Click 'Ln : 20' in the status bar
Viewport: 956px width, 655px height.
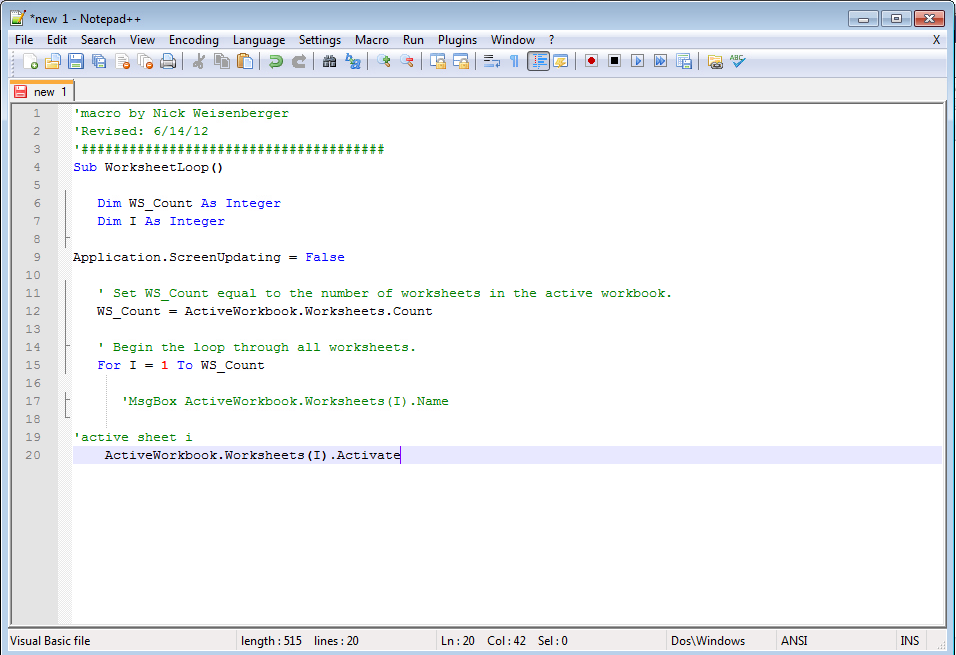click(x=458, y=641)
